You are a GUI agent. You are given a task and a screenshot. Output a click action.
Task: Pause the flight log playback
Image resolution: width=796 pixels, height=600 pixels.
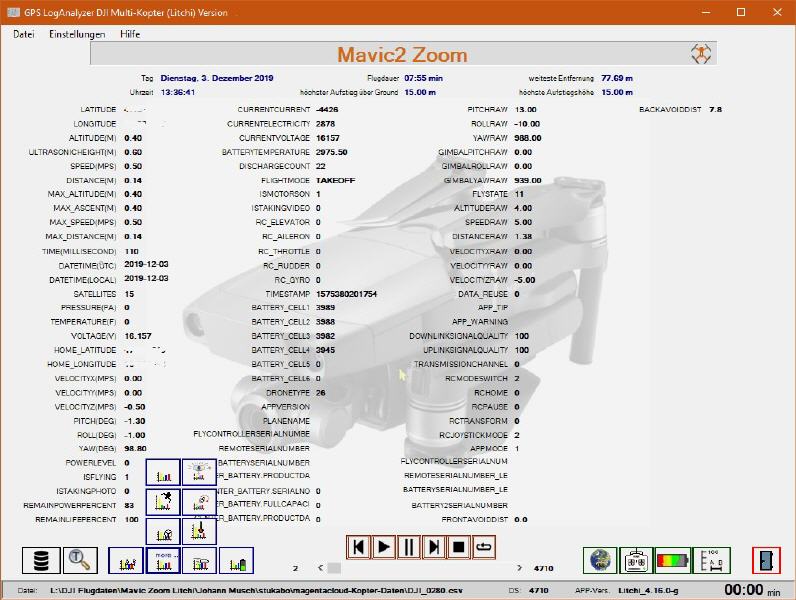(409, 547)
